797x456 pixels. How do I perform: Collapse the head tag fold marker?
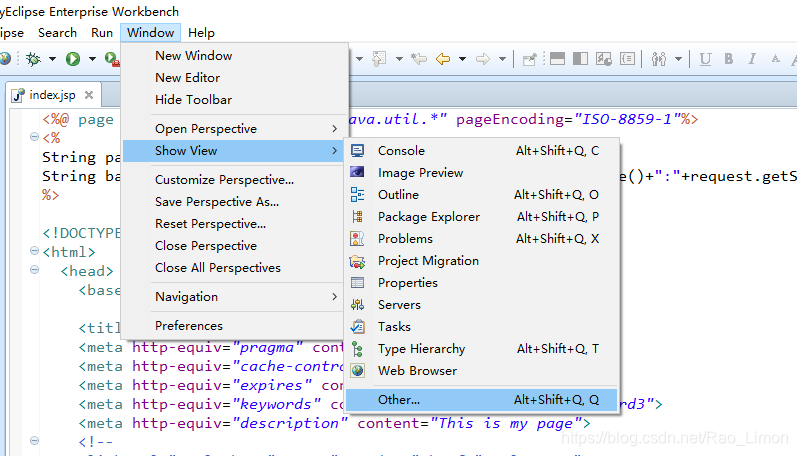[x=34, y=269]
